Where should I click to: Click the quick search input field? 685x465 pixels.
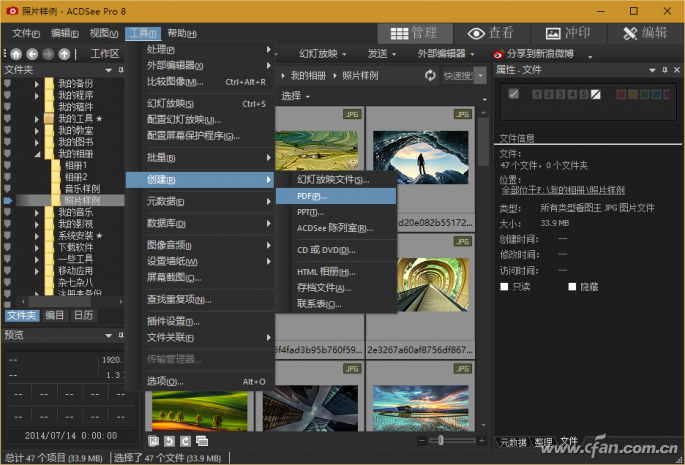(x=458, y=76)
